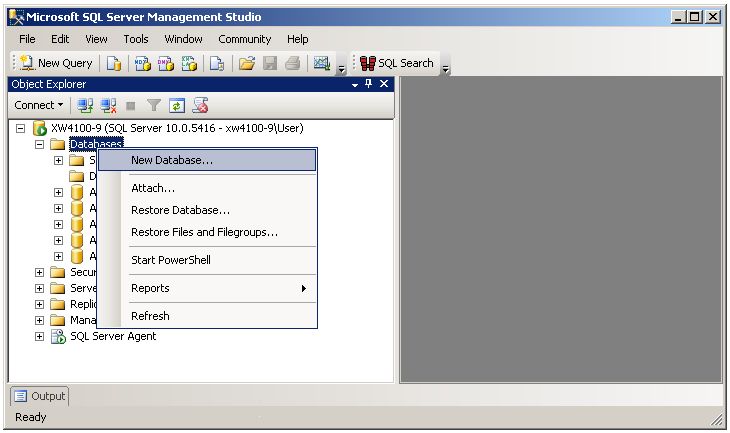Choose Attach from the context menu
730x433 pixels.
click(207, 188)
